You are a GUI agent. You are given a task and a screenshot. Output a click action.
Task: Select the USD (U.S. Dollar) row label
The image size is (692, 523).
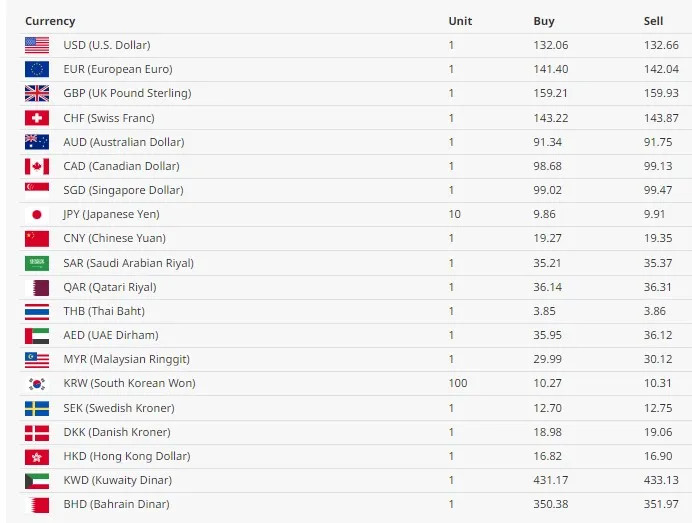pos(107,45)
